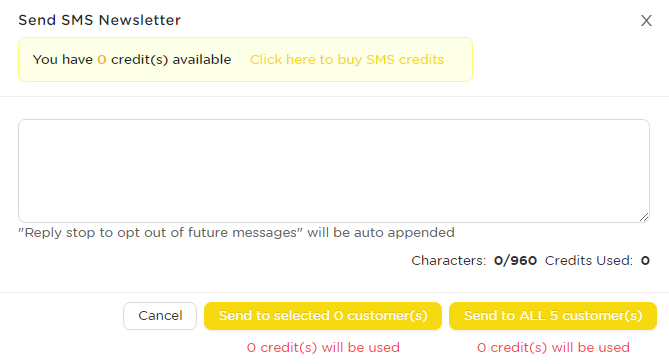
Task: Click credits warning under Send to selected
Action: click(323, 347)
